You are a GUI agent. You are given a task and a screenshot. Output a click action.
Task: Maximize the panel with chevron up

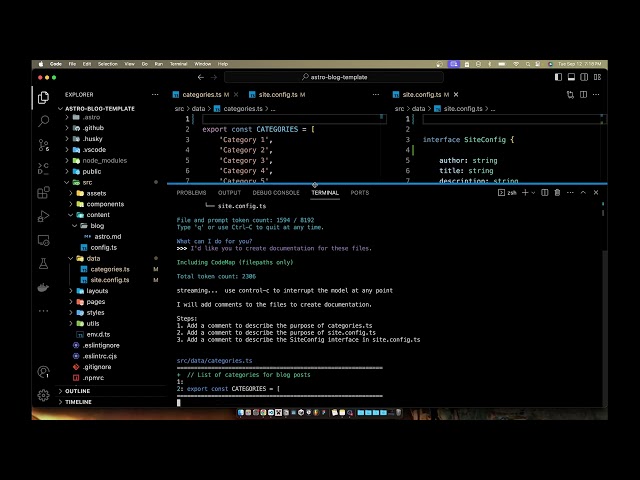pyautogui.click(x=583, y=193)
